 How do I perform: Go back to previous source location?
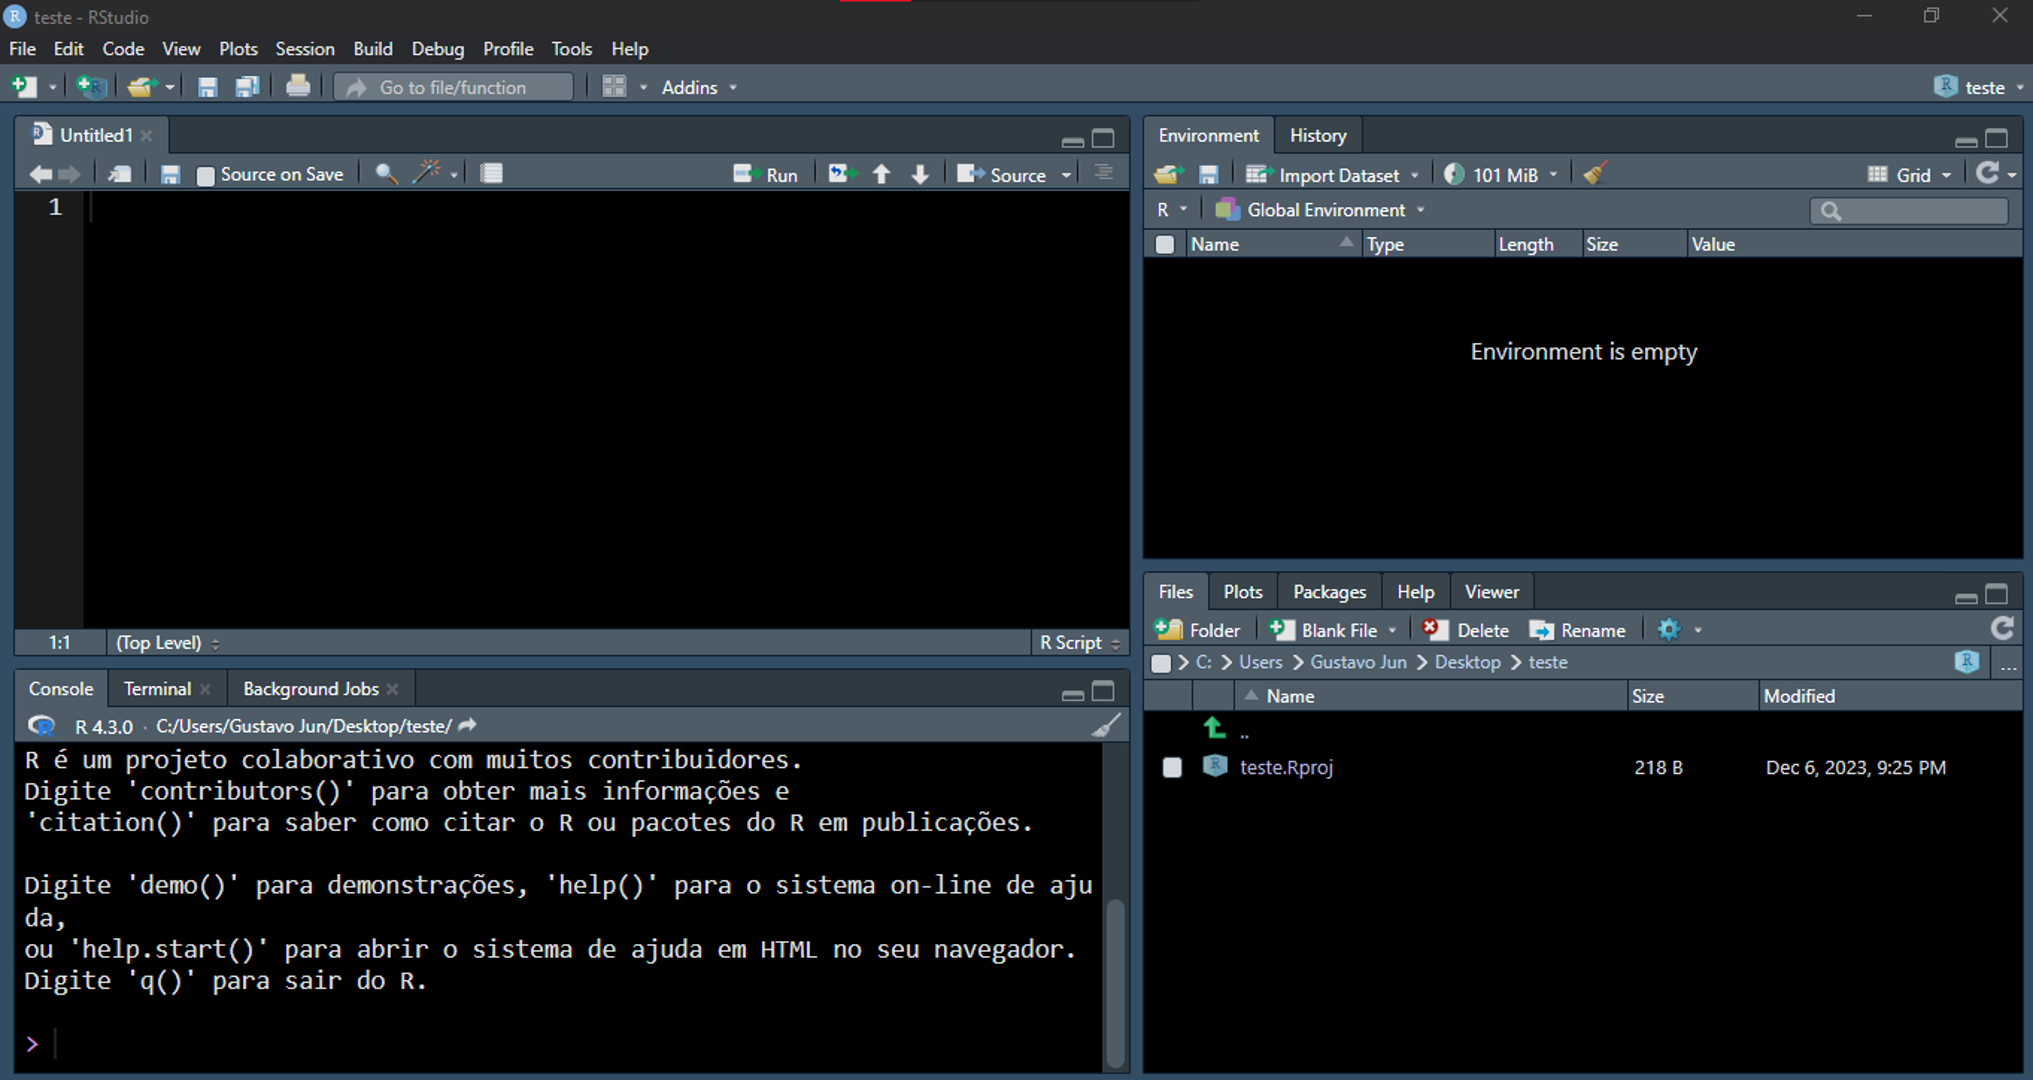(x=40, y=174)
